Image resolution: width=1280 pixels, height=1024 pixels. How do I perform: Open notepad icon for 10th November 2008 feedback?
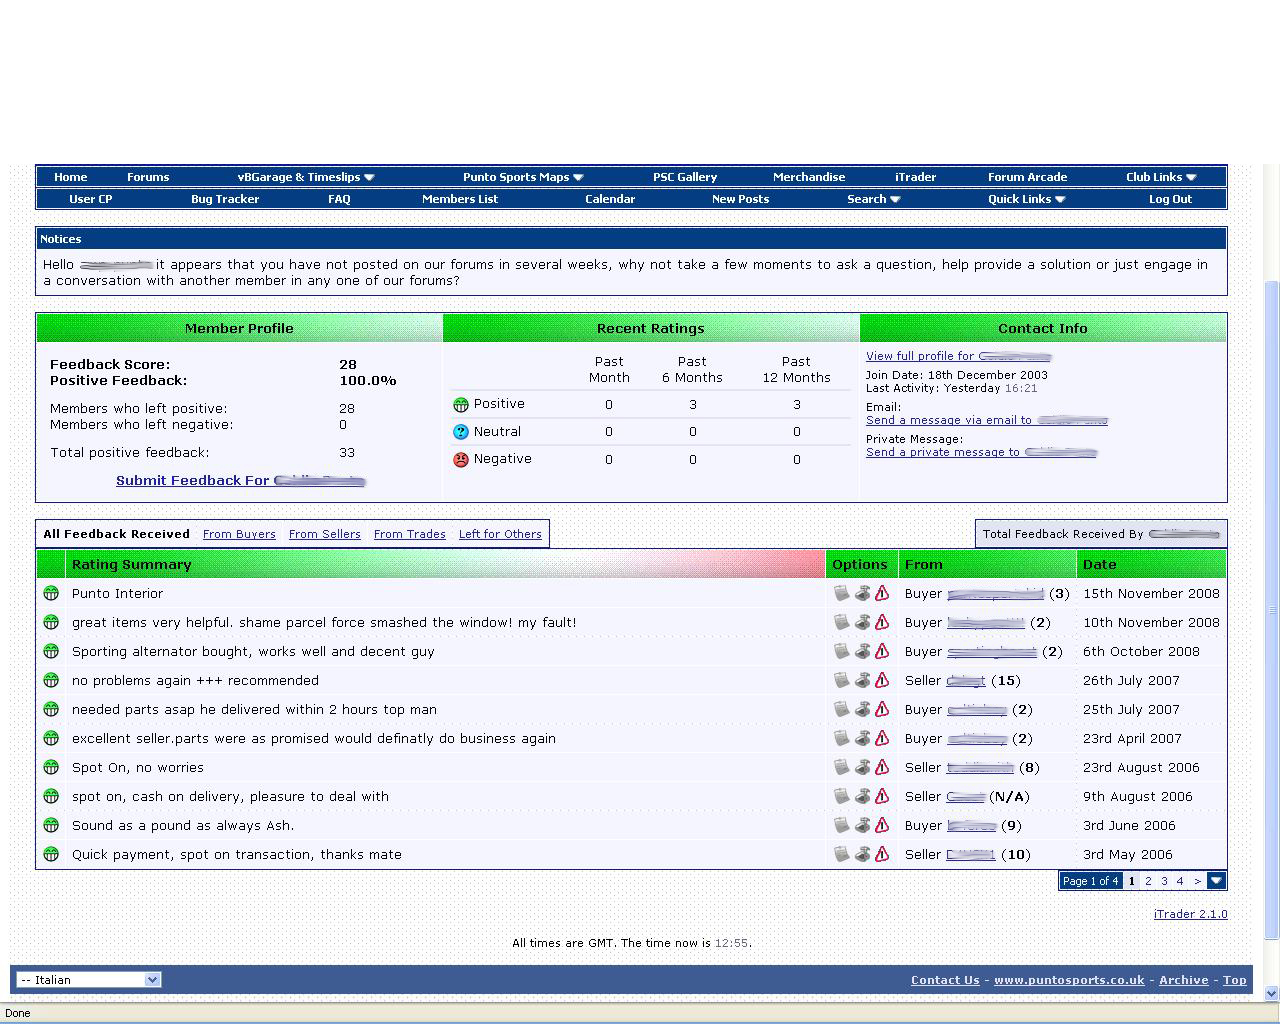842,622
